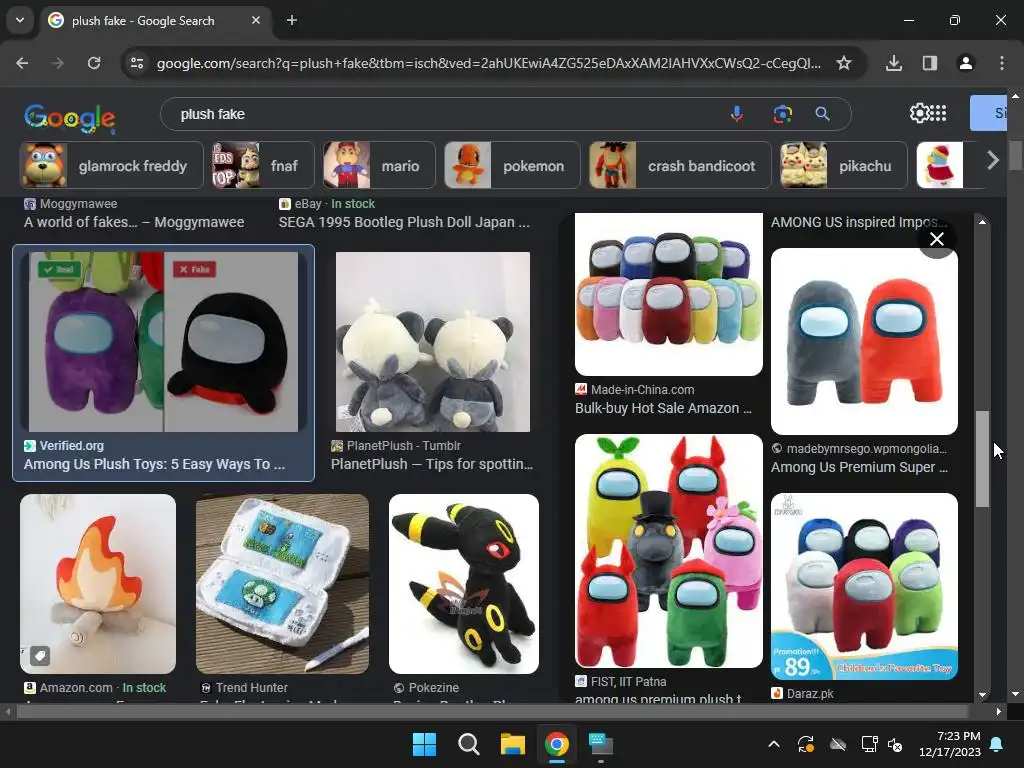
Task: Bookmark this page with the star icon
Action: coord(844,63)
